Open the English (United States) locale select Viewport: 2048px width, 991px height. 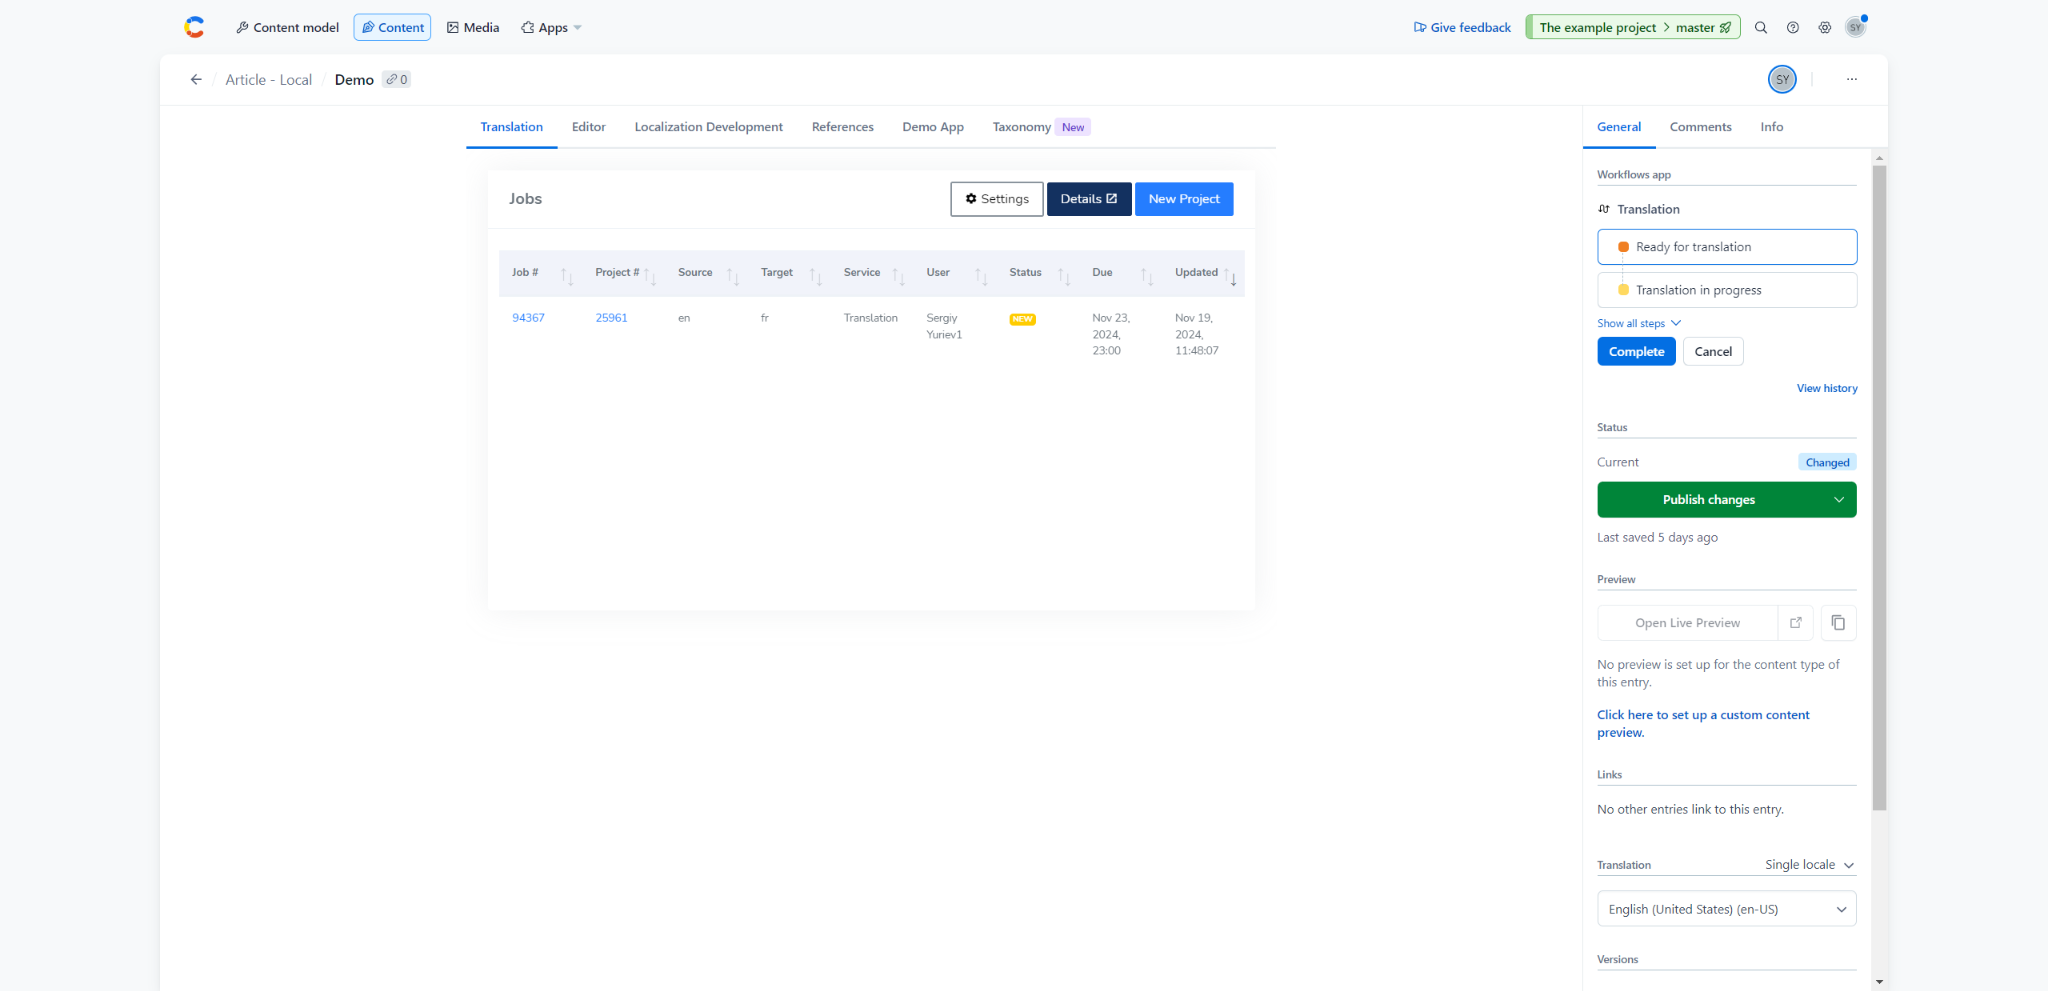click(x=1727, y=909)
